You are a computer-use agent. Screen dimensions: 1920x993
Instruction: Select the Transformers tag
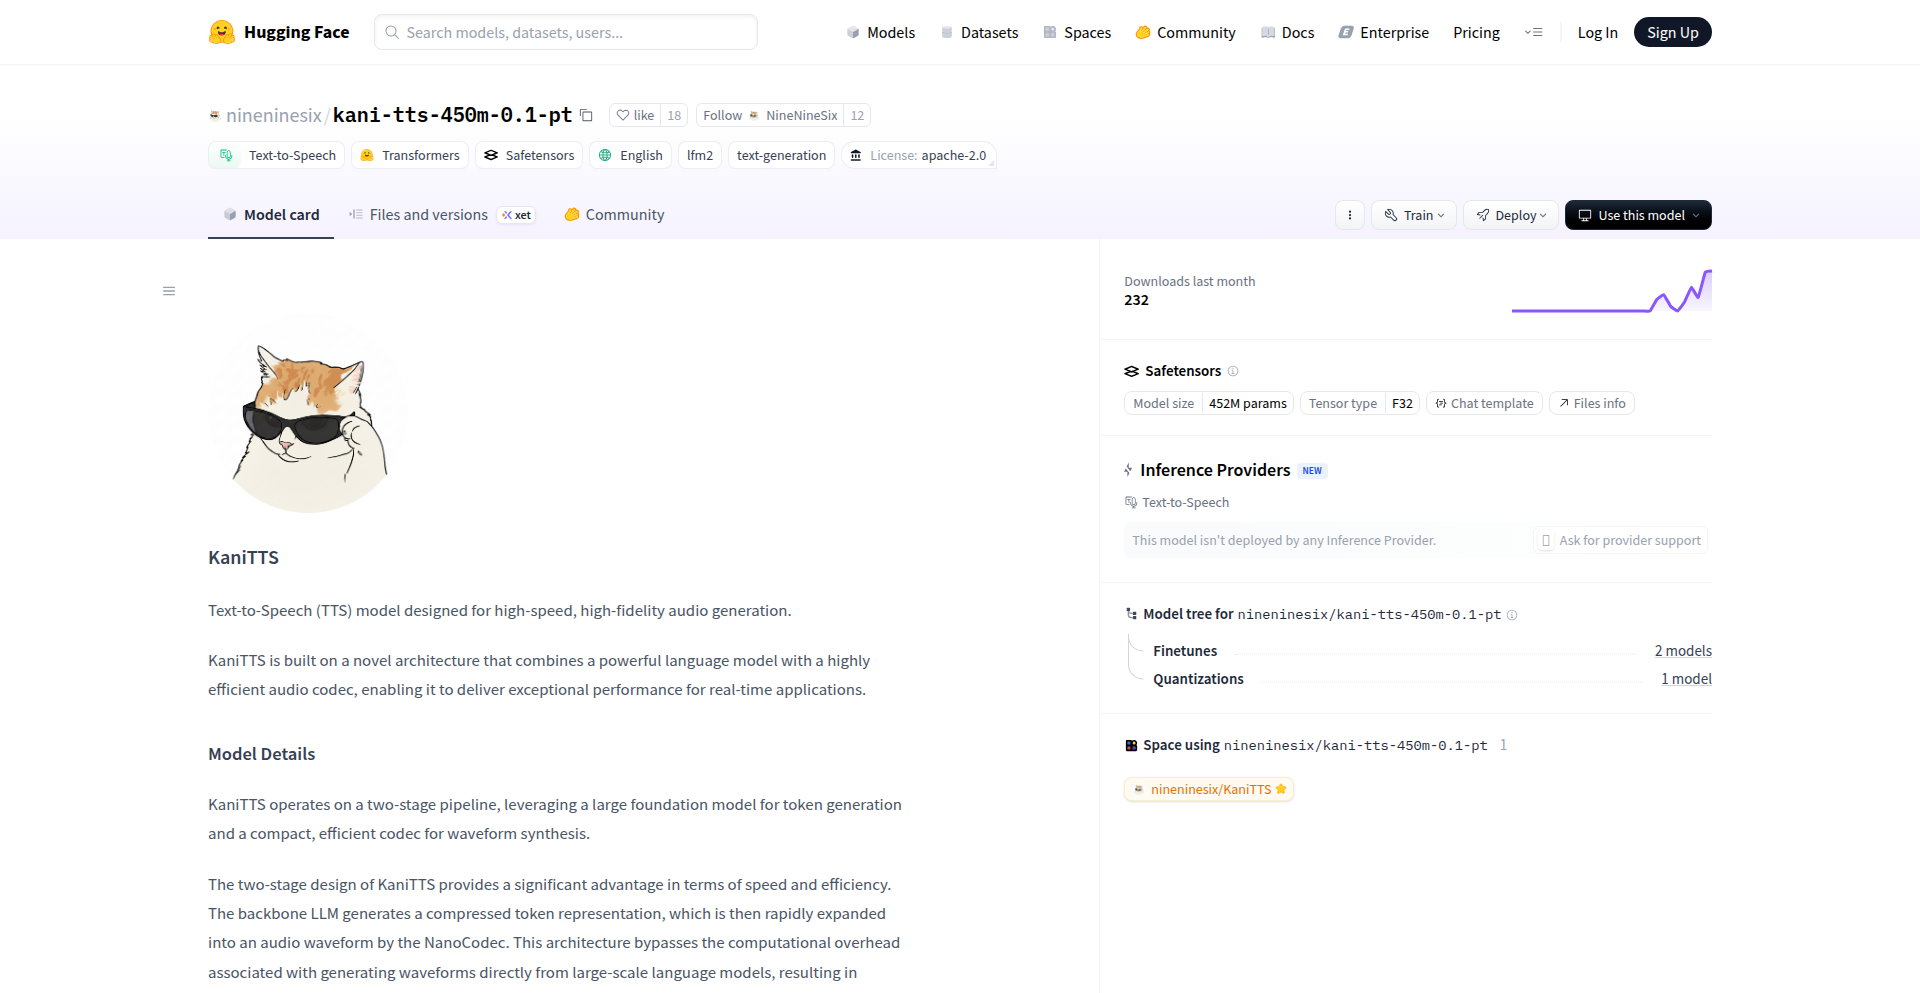(x=410, y=155)
